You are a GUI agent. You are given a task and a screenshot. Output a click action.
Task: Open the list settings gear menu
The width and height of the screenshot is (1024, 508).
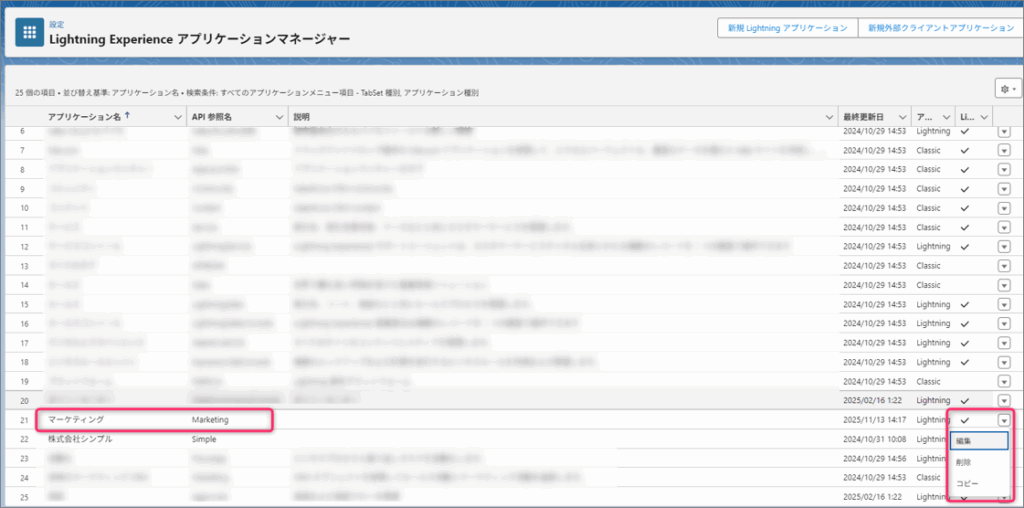pyautogui.click(x=1005, y=89)
